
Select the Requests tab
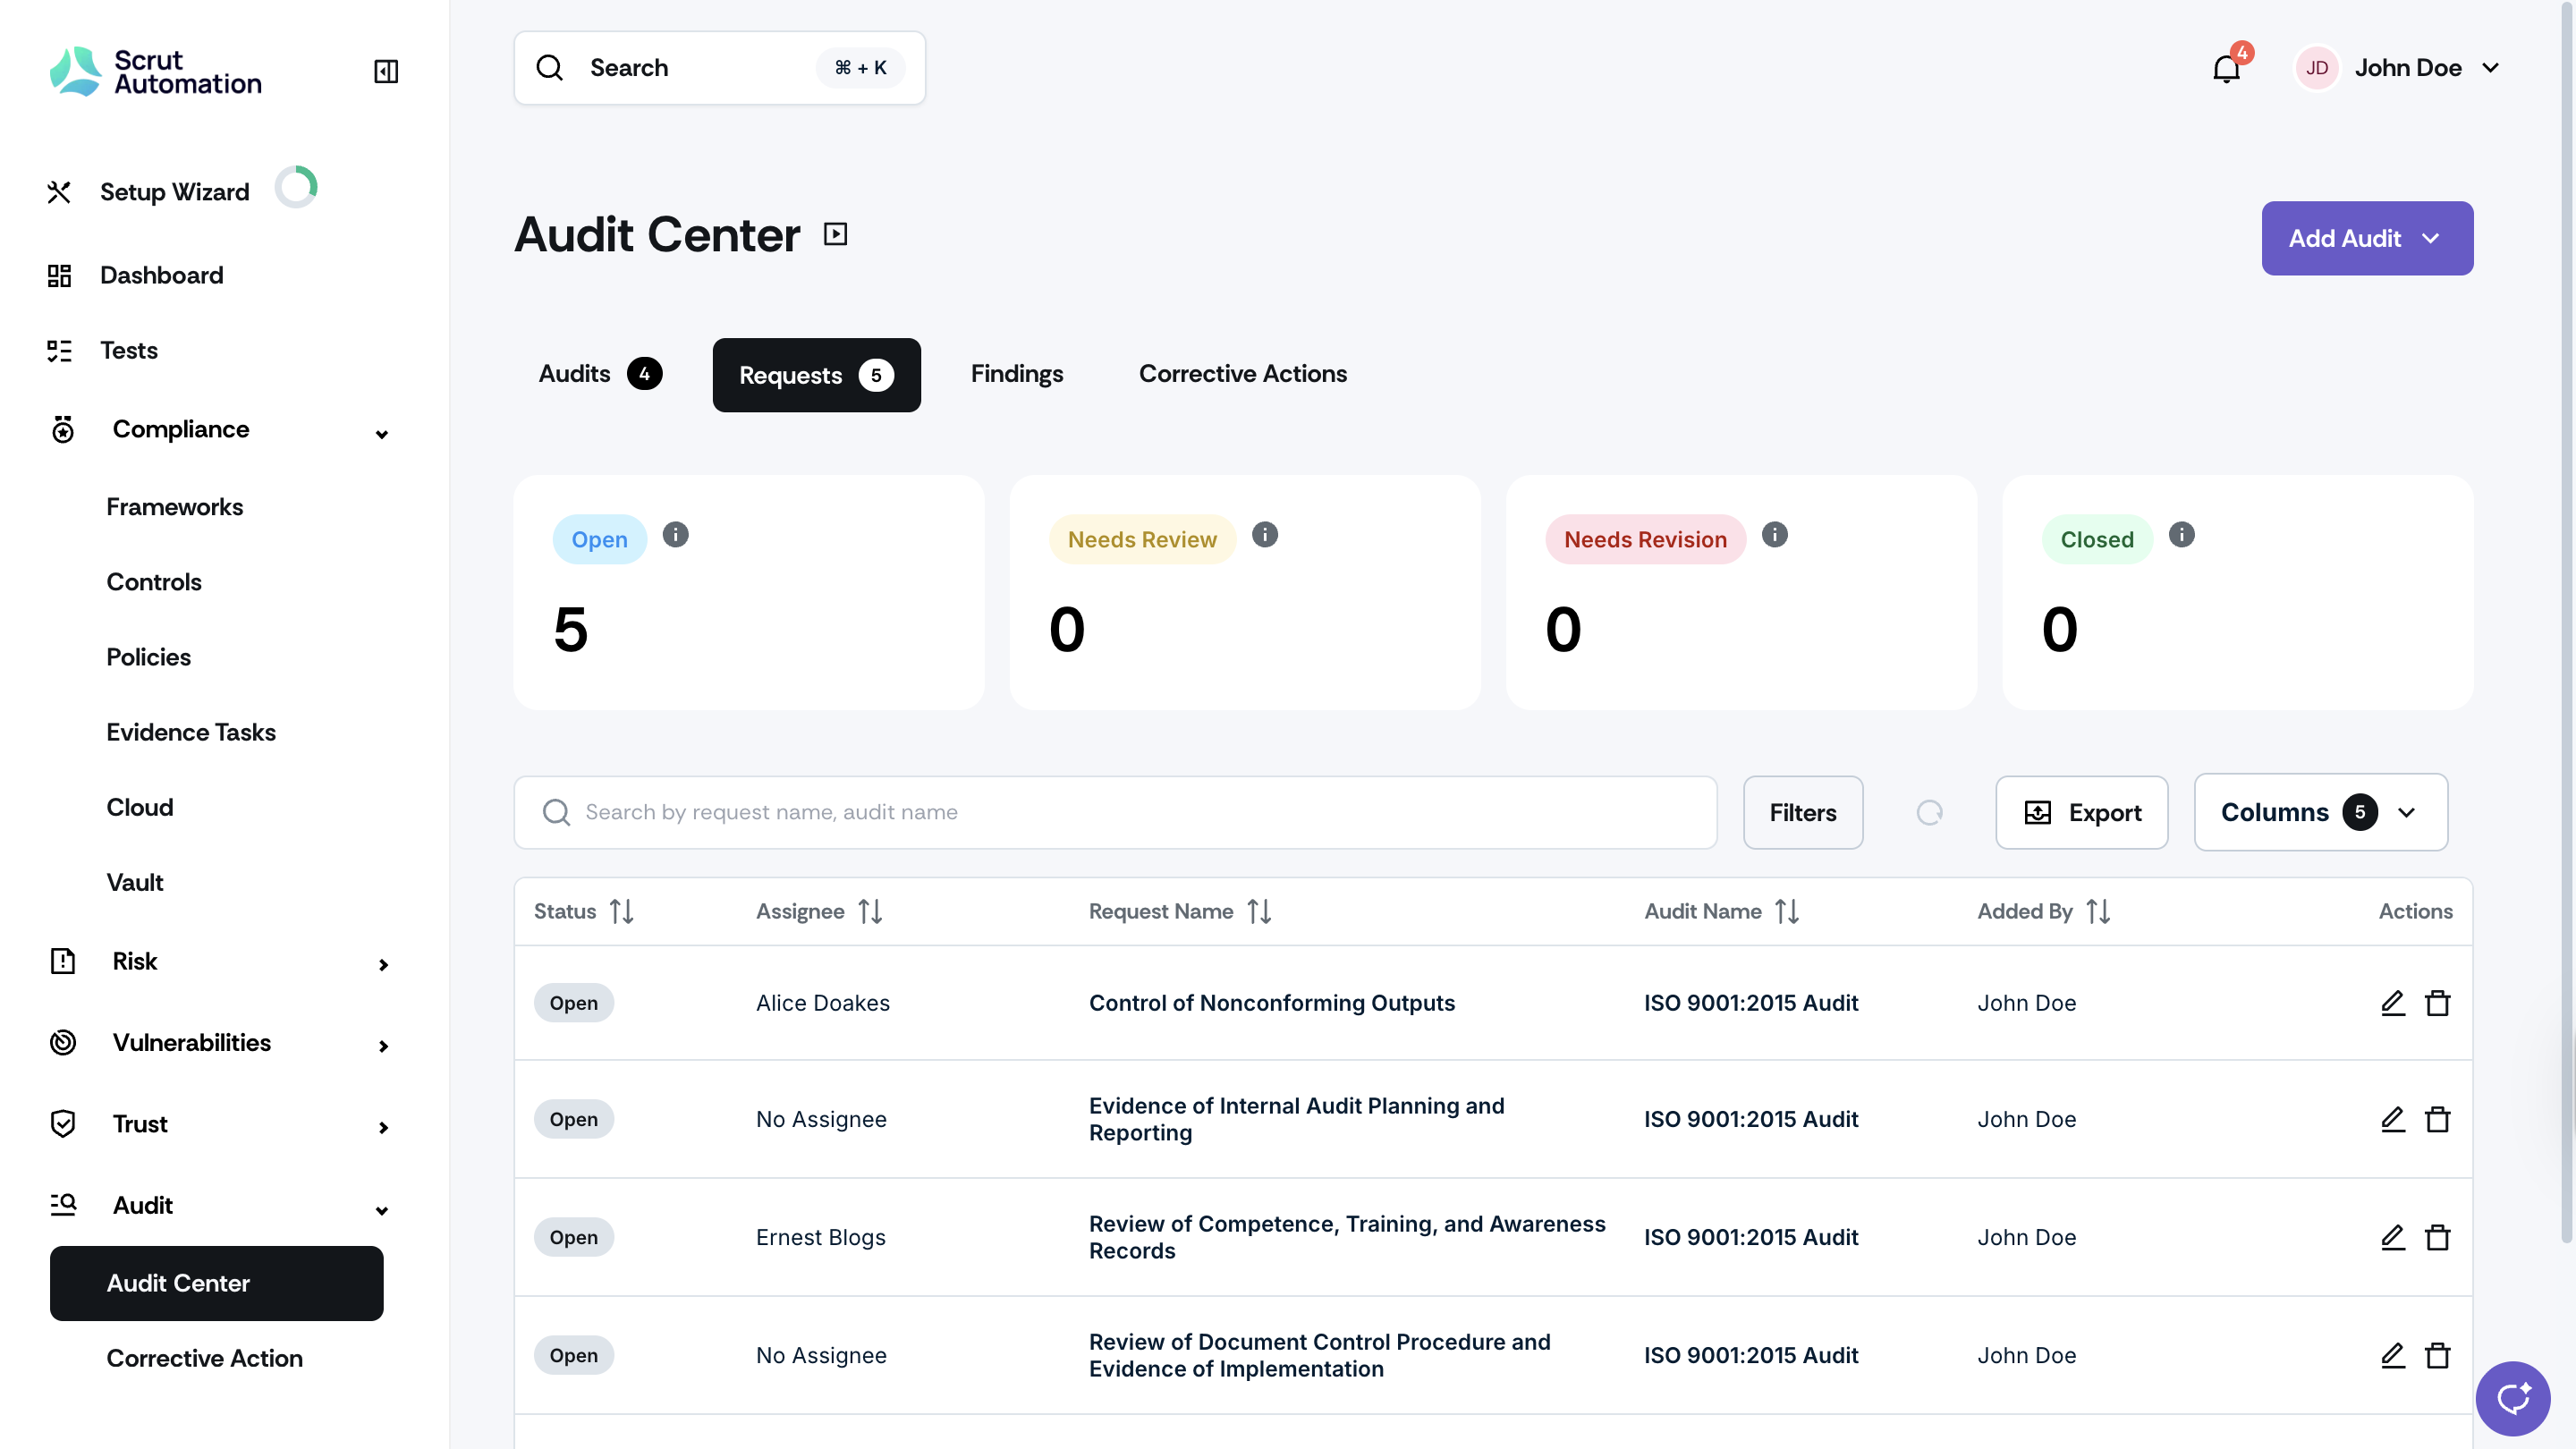[x=816, y=374]
